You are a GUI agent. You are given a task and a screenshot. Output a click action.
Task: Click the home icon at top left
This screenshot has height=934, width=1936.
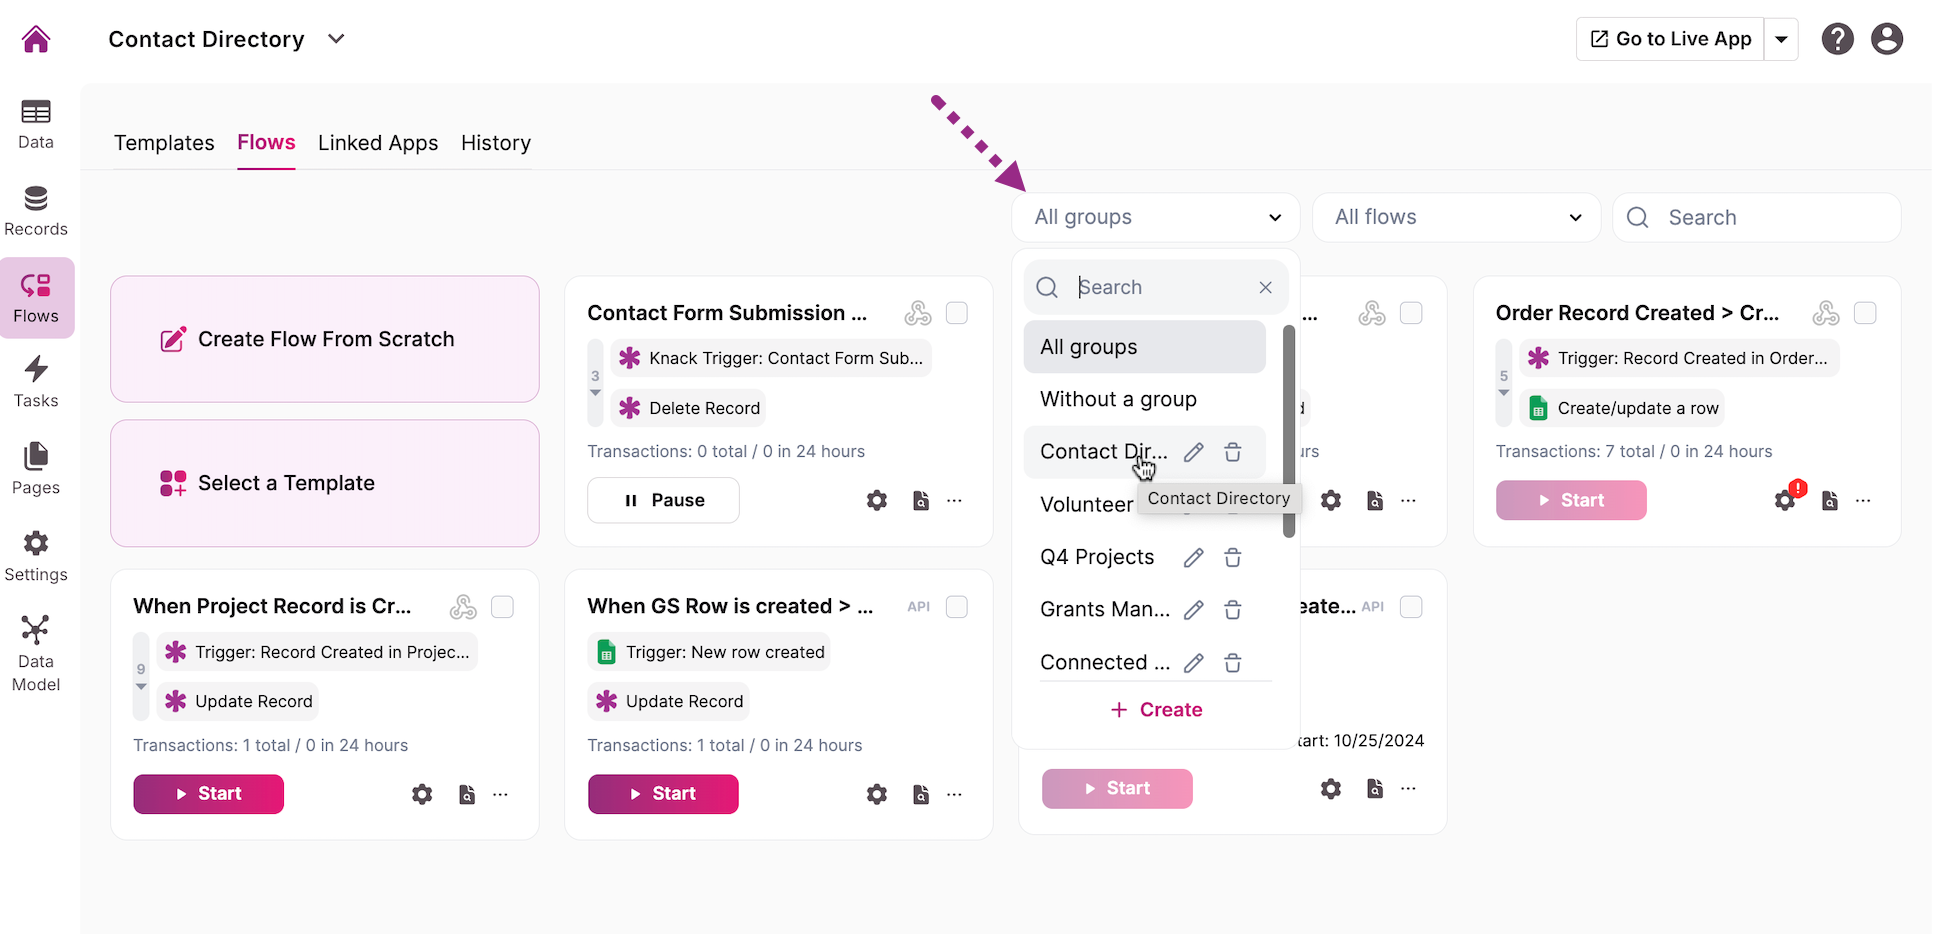tap(36, 39)
